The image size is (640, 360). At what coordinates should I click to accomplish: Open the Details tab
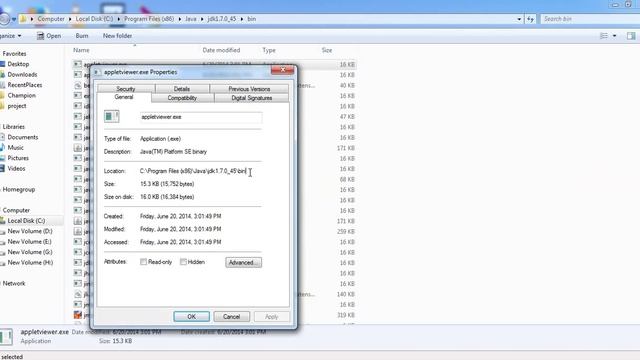tap(182, 89)
